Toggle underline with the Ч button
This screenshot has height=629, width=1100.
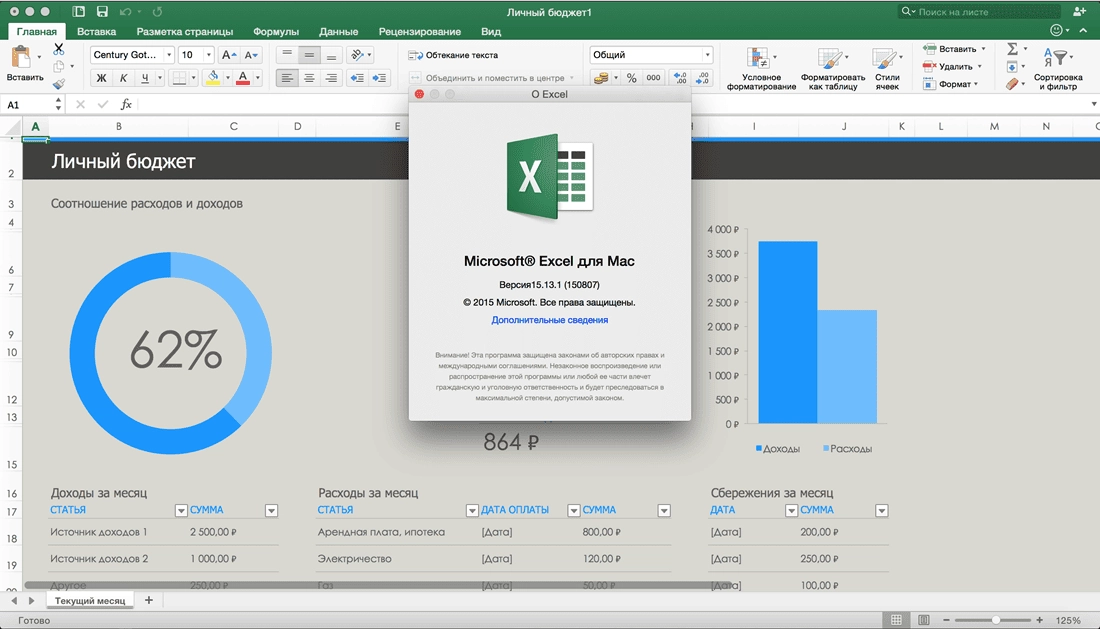click(x=145, y=78)
